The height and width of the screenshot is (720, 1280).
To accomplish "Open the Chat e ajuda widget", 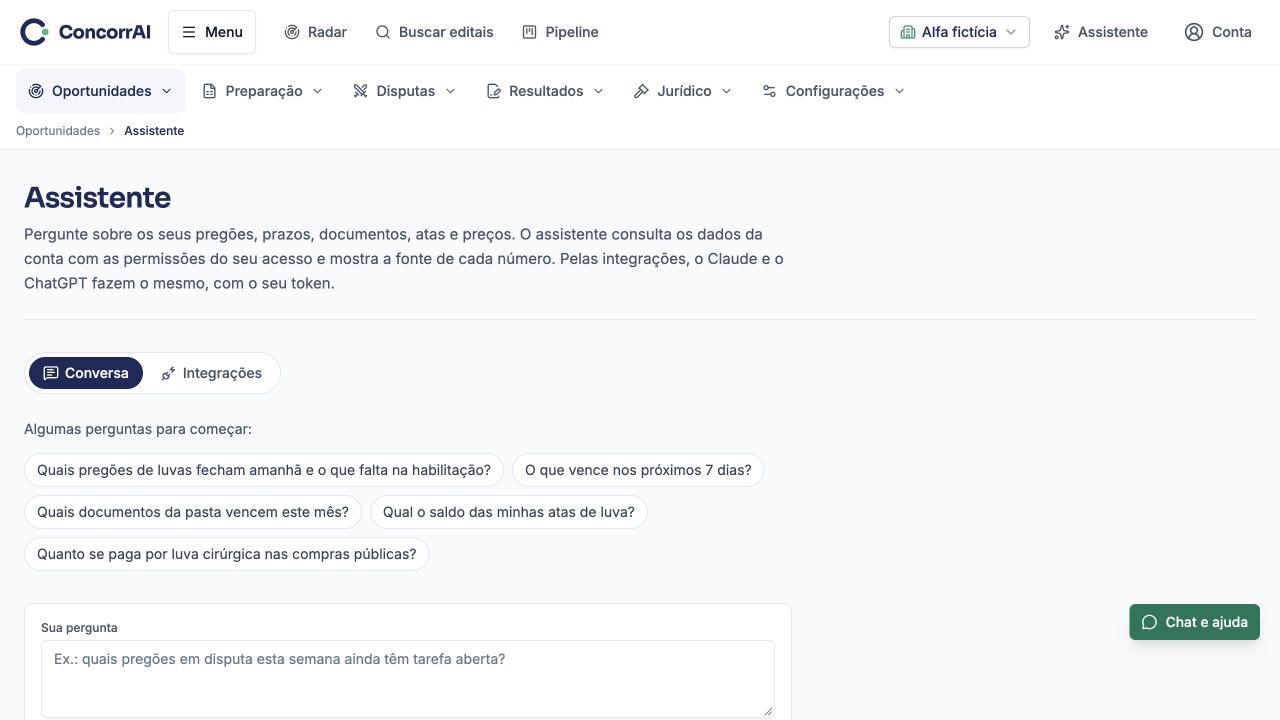I will click(1195, 622).
